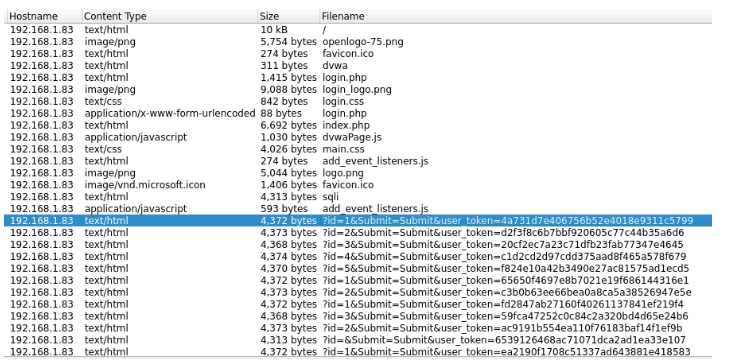The image size is (732, 362).
Task: Pick the ?id=1 request with token 65650f46
Action: (358, 280)
